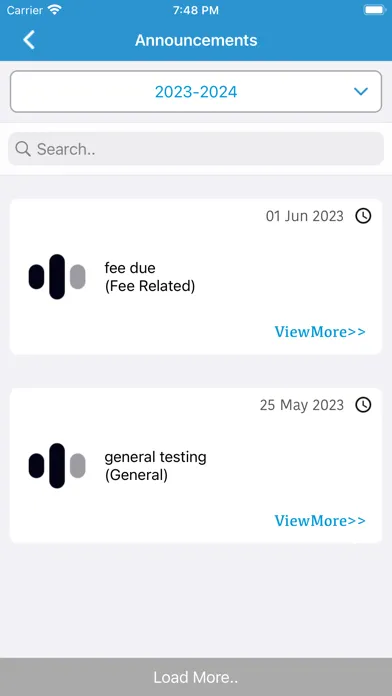Tap the Announcements header title
392x696 pixels.
coord(196,40)
